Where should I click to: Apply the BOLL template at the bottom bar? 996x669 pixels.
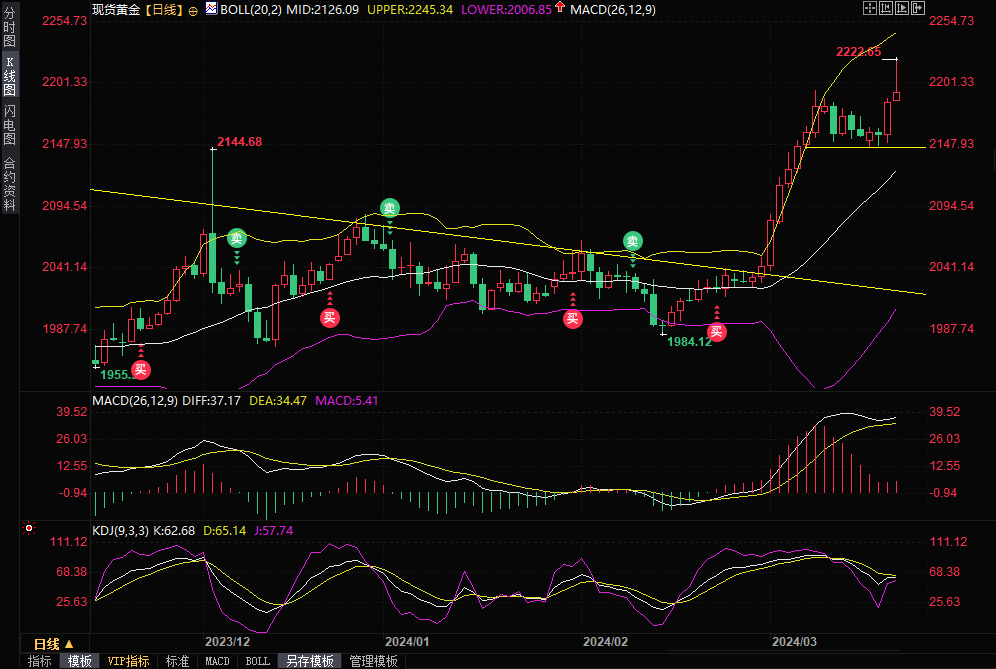click(x=257, y=661)
